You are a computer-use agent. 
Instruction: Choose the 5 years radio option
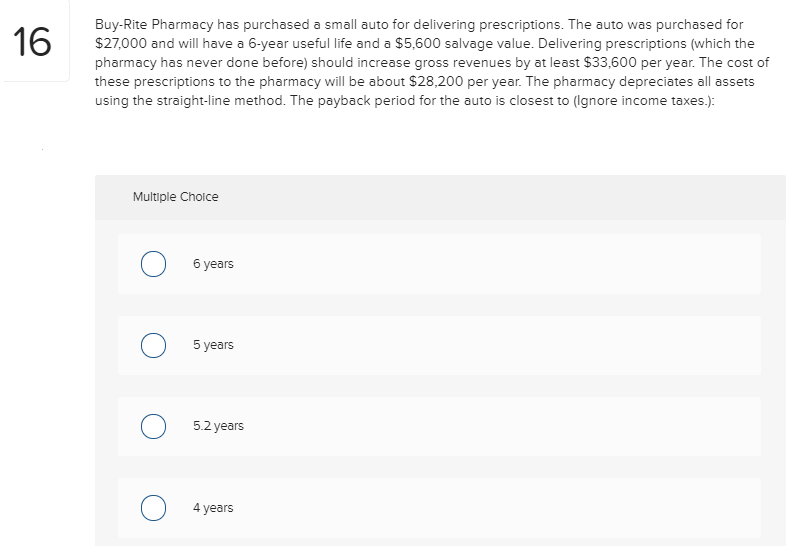click(x=153, y=345)
